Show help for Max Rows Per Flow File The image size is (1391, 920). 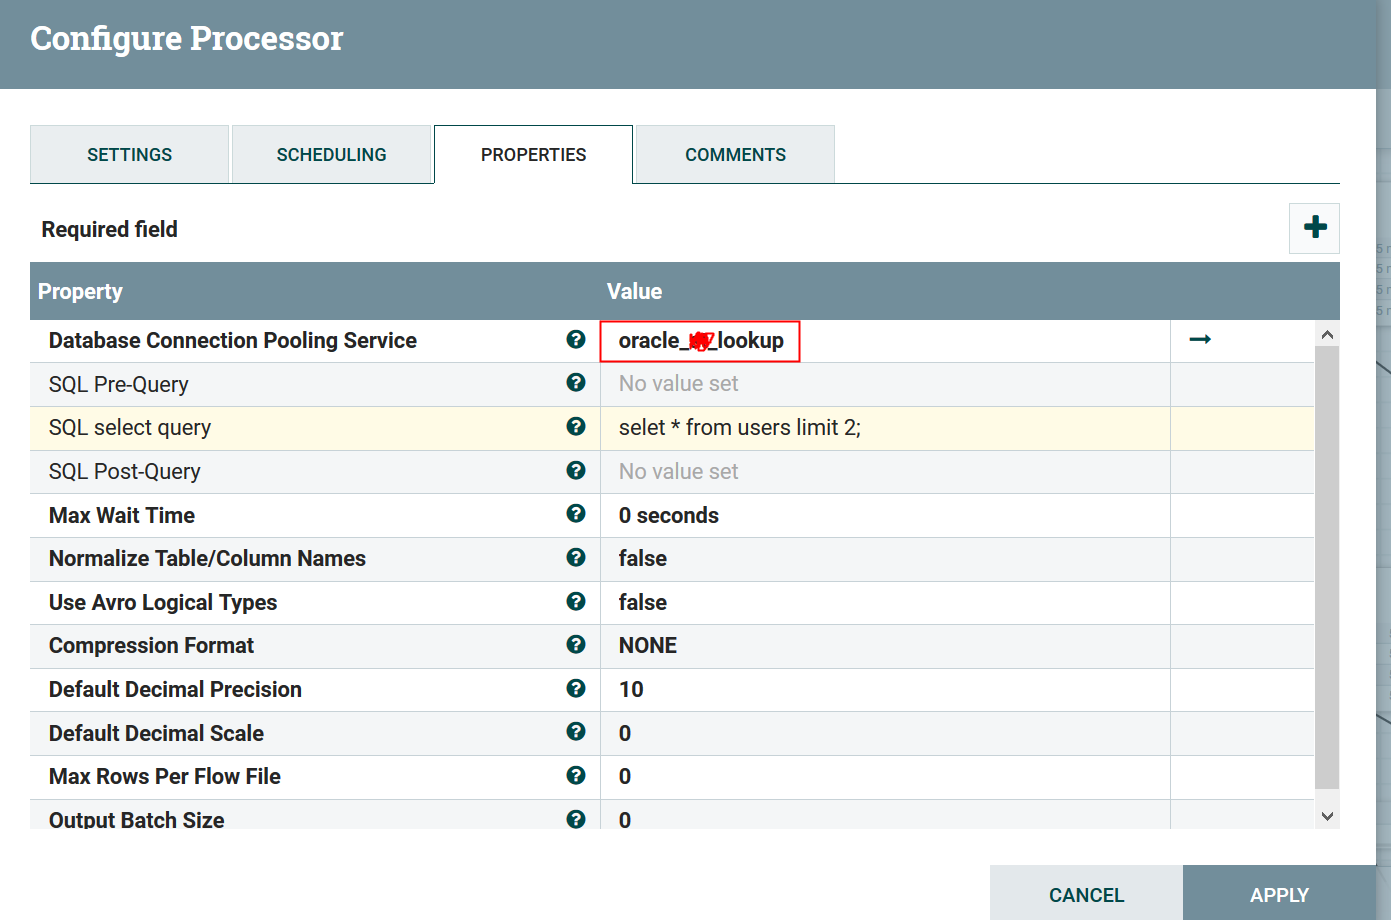point(576,776)
